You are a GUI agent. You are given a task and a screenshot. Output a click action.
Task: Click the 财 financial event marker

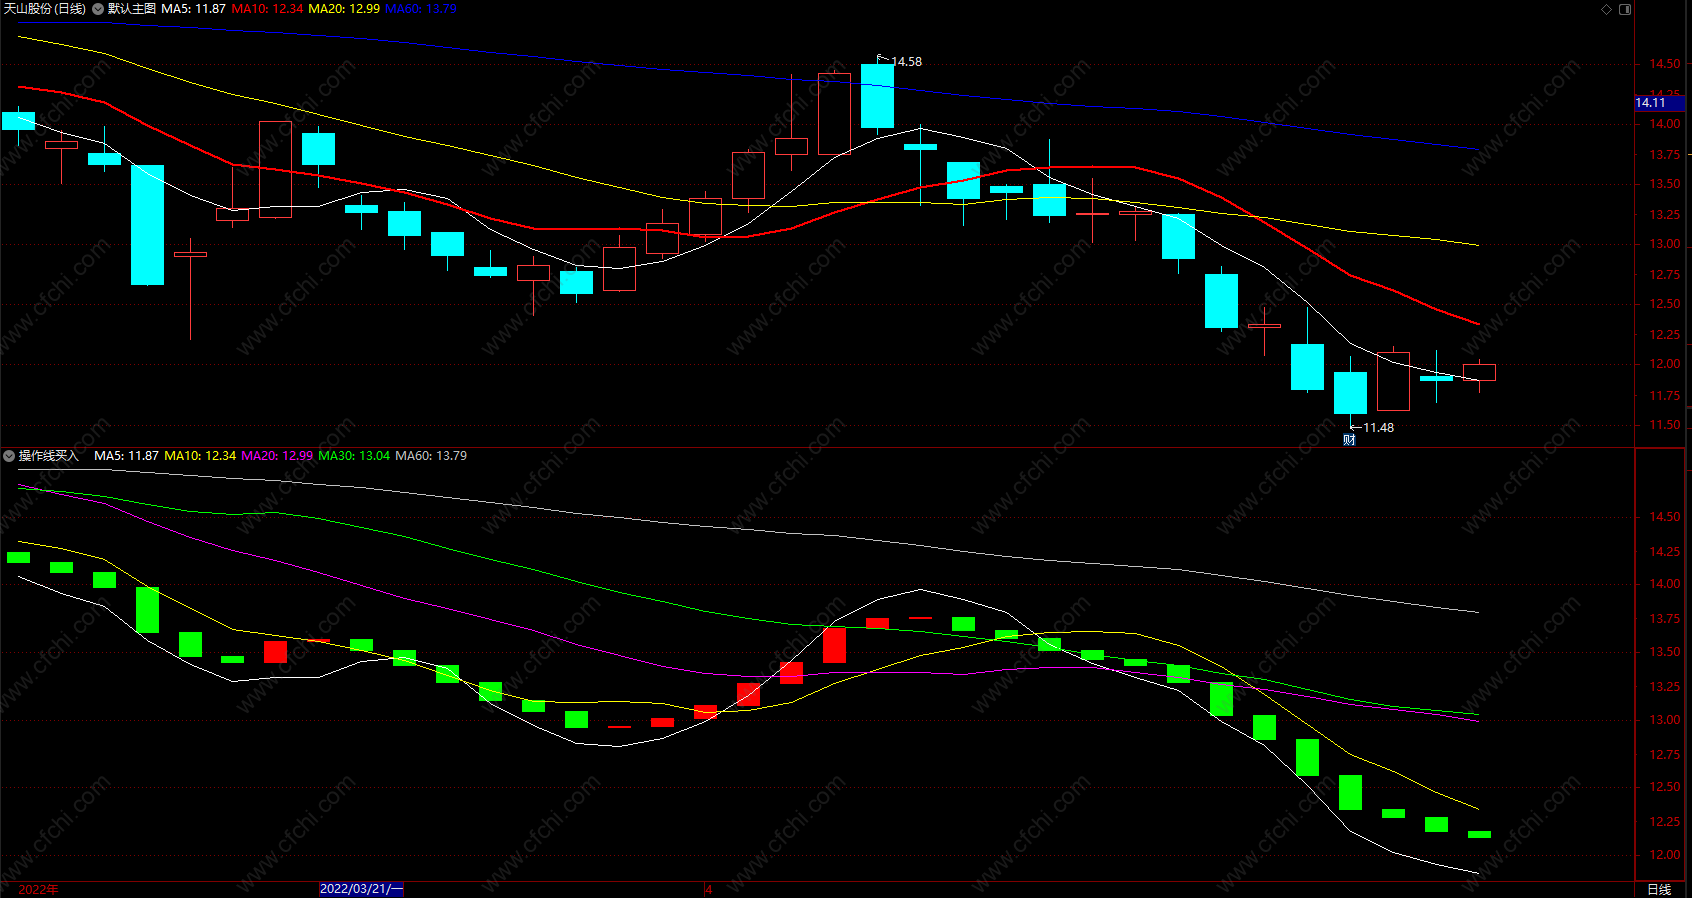(1349, 440)
